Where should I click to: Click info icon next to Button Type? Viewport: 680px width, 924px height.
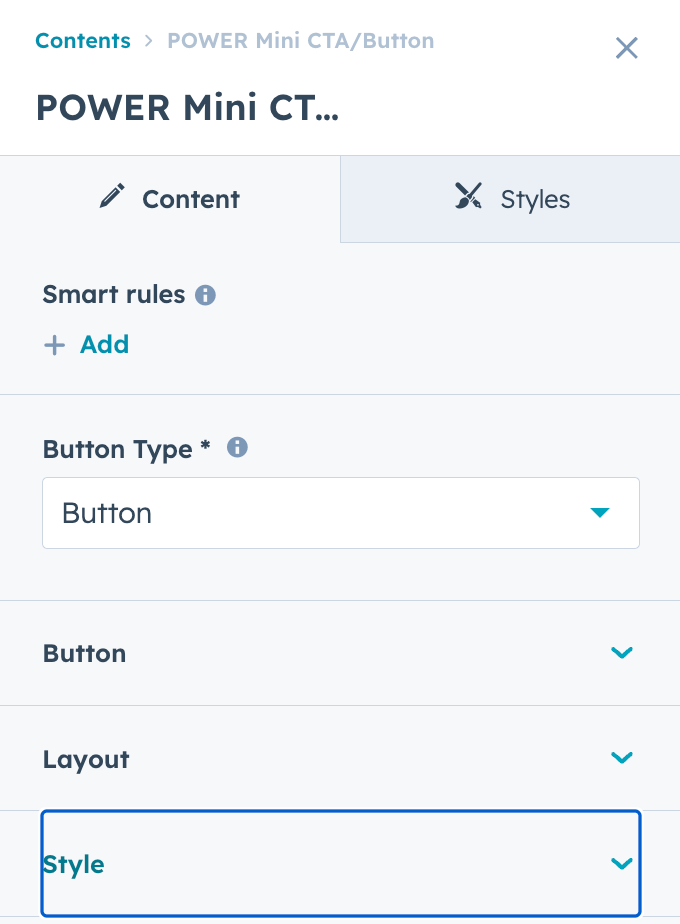(237, 448)
